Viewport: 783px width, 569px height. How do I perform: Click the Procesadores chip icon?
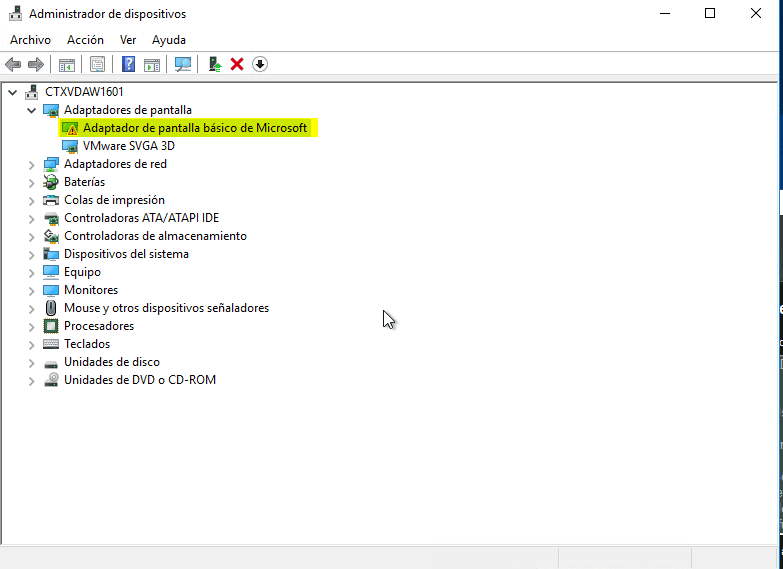pyautogui.click(x=51, y=326)
